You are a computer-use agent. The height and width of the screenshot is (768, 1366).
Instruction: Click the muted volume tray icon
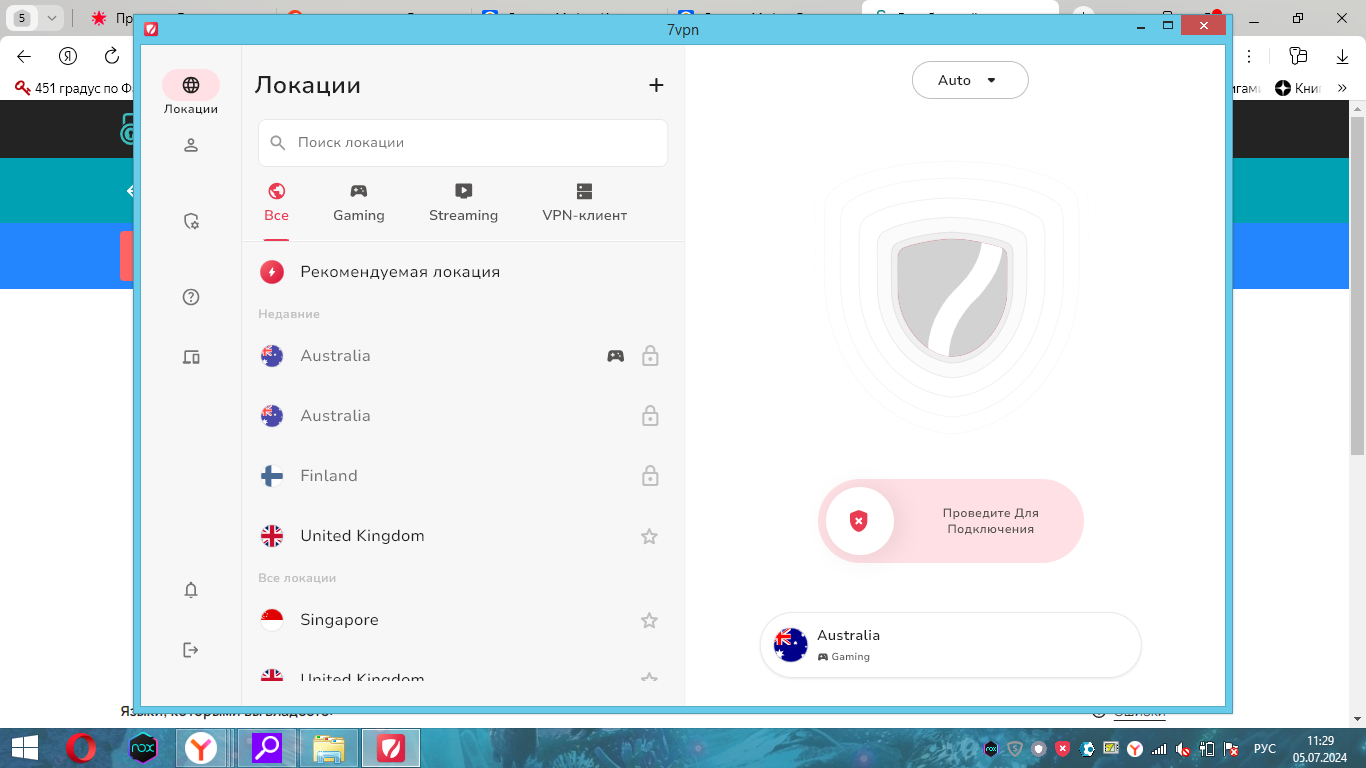pyautogui.click(x=1184, y=748)
